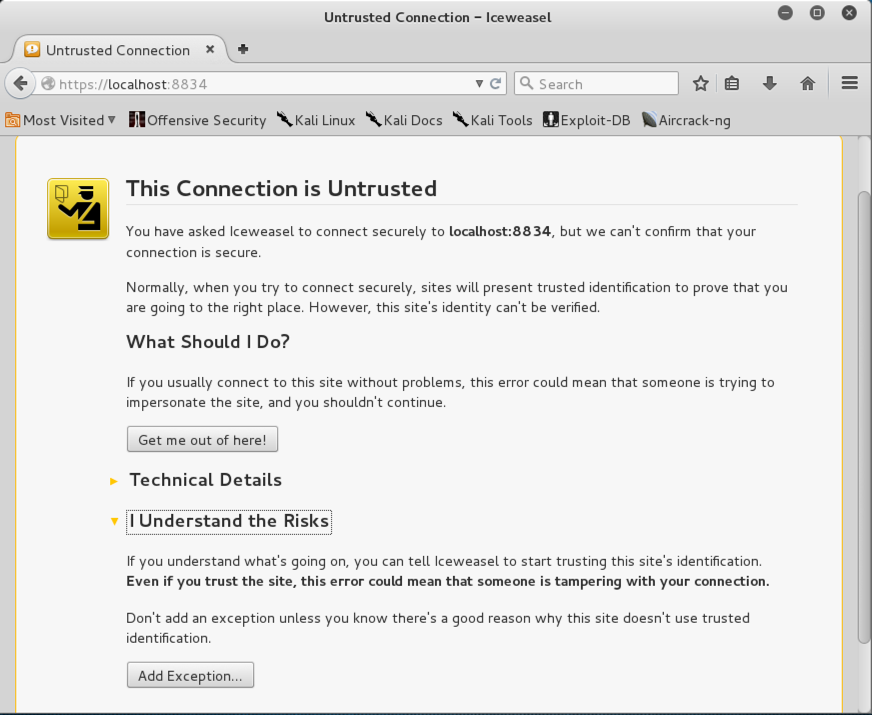The width and height of the screenshot is (872, 715).
Task: Click the What Should I Do? heading
Action: click(208, 341)
